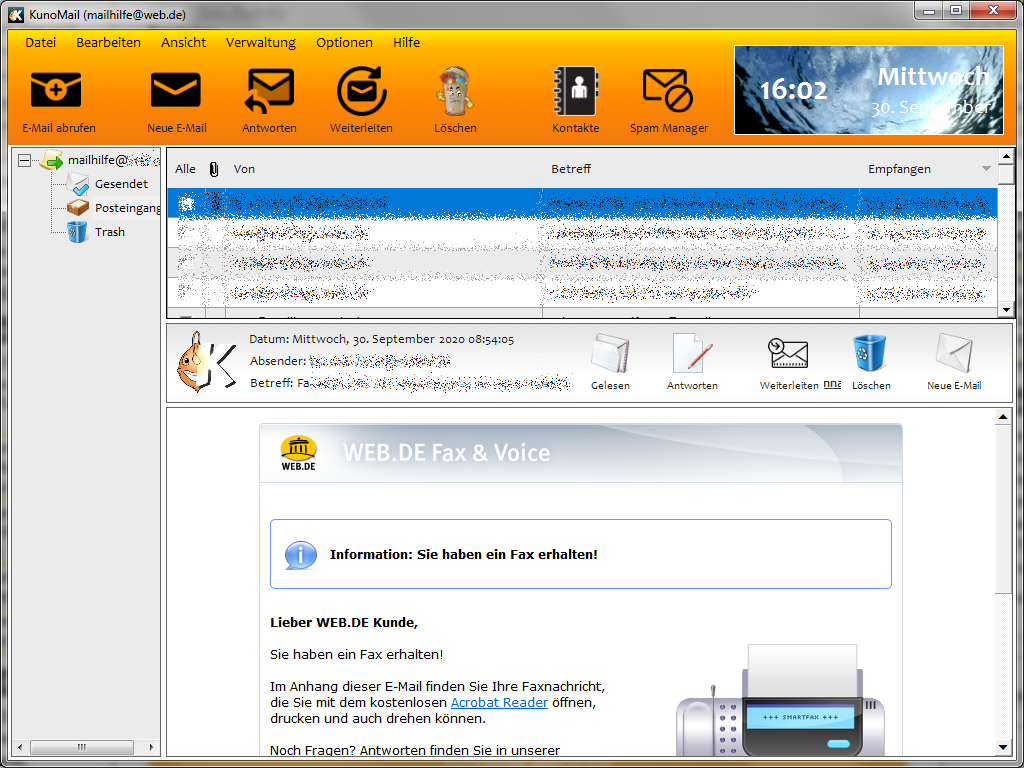This screenshot has width=1024, height=768.
Task: Forward message using top Weiterleiten icon
Action: point(361,92)
